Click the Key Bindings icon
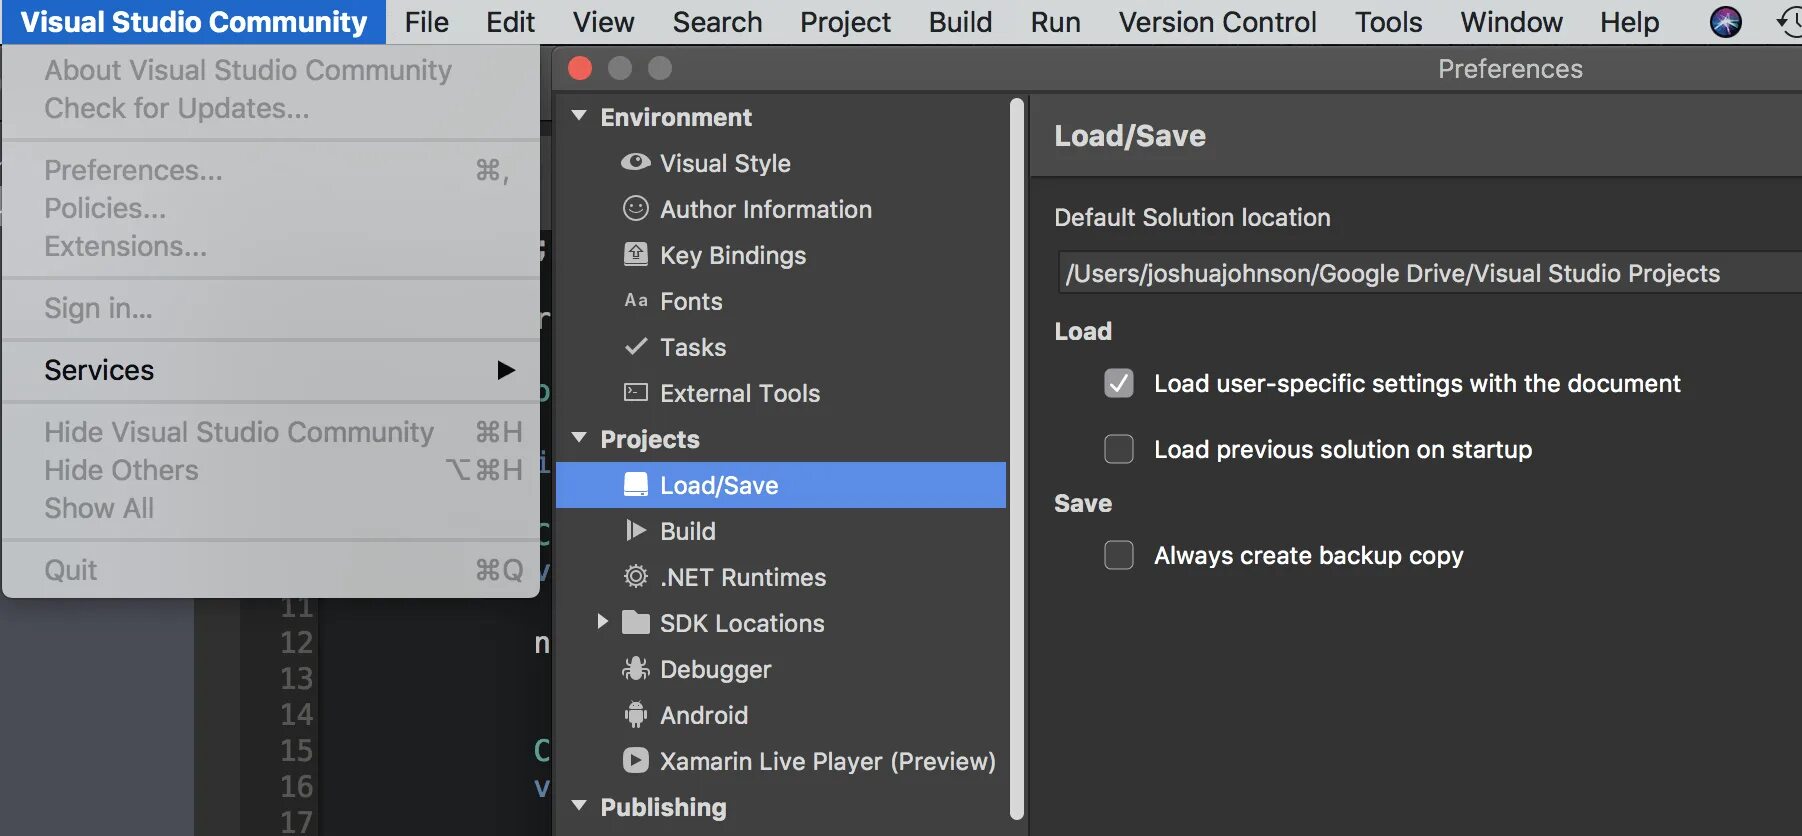Screen dimensions: 1802x836 point(636,254)
